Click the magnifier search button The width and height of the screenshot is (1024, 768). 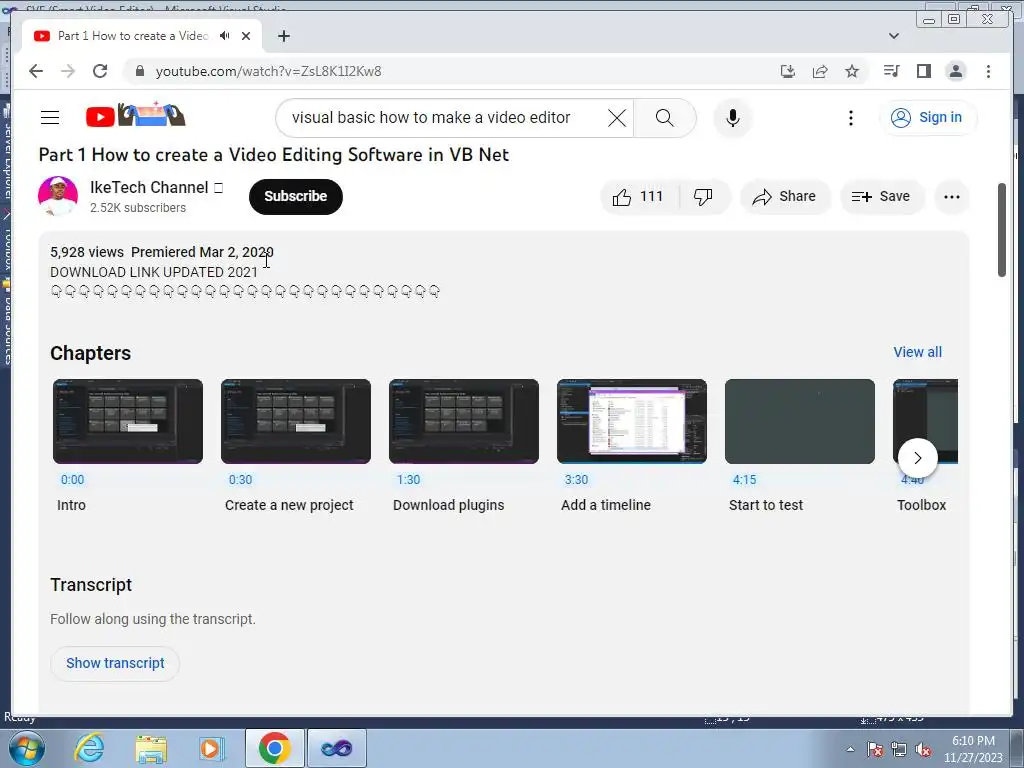(664, 118)
